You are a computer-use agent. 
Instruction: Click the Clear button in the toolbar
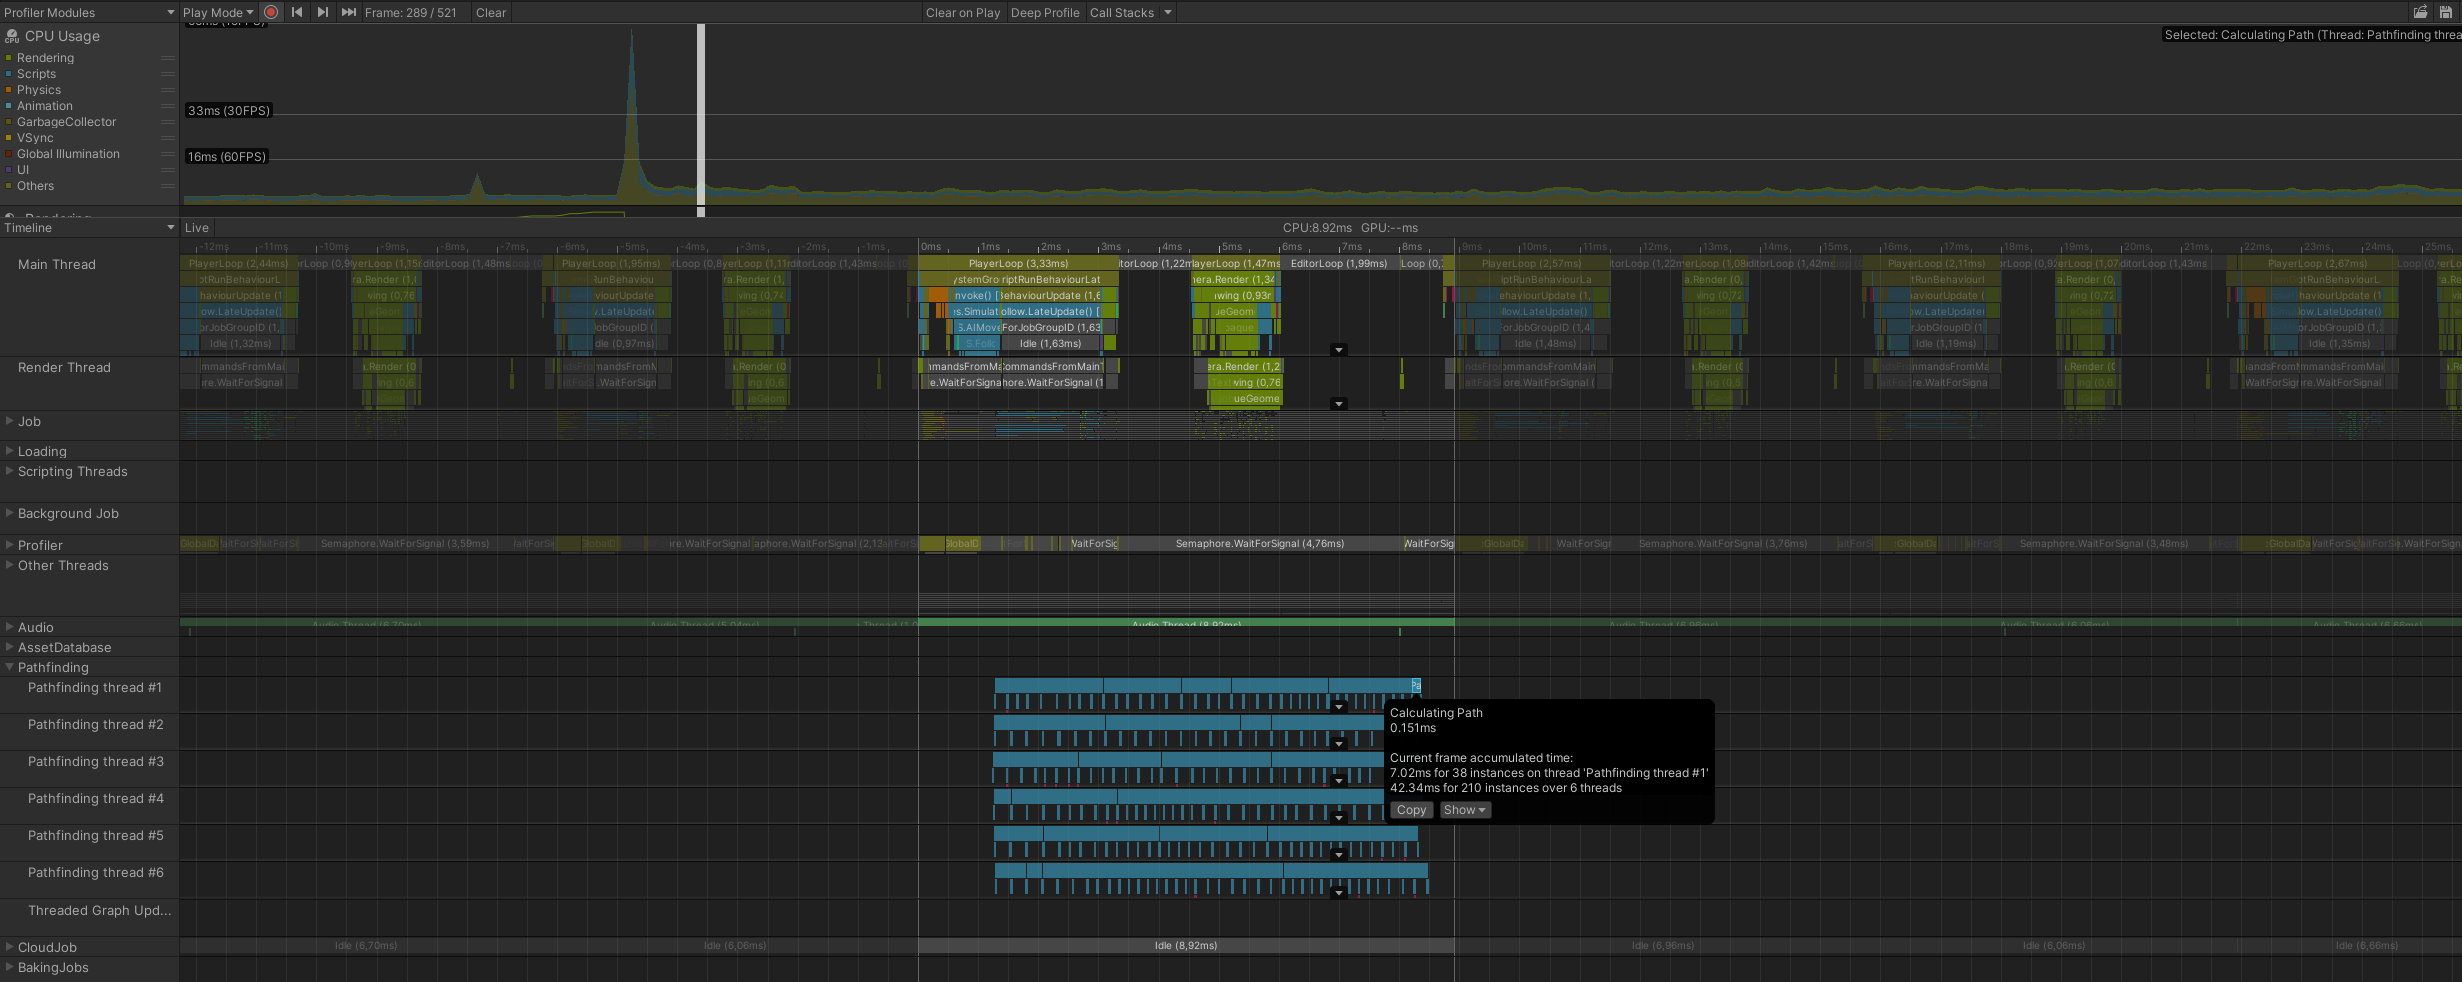(490, 13)
